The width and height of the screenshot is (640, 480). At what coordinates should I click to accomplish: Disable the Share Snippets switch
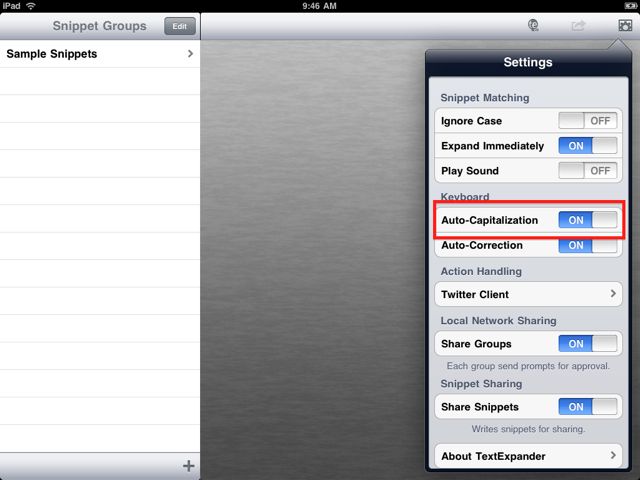click(x=588, y=407)
